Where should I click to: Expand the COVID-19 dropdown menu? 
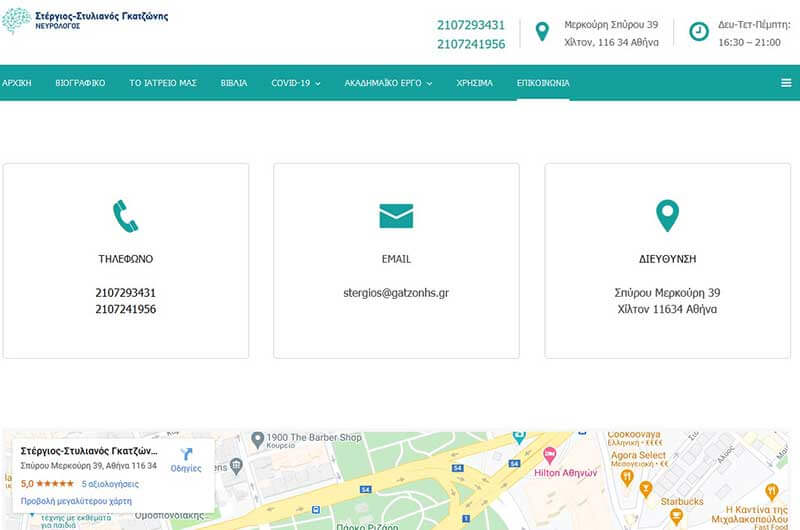tap(296, 83)
